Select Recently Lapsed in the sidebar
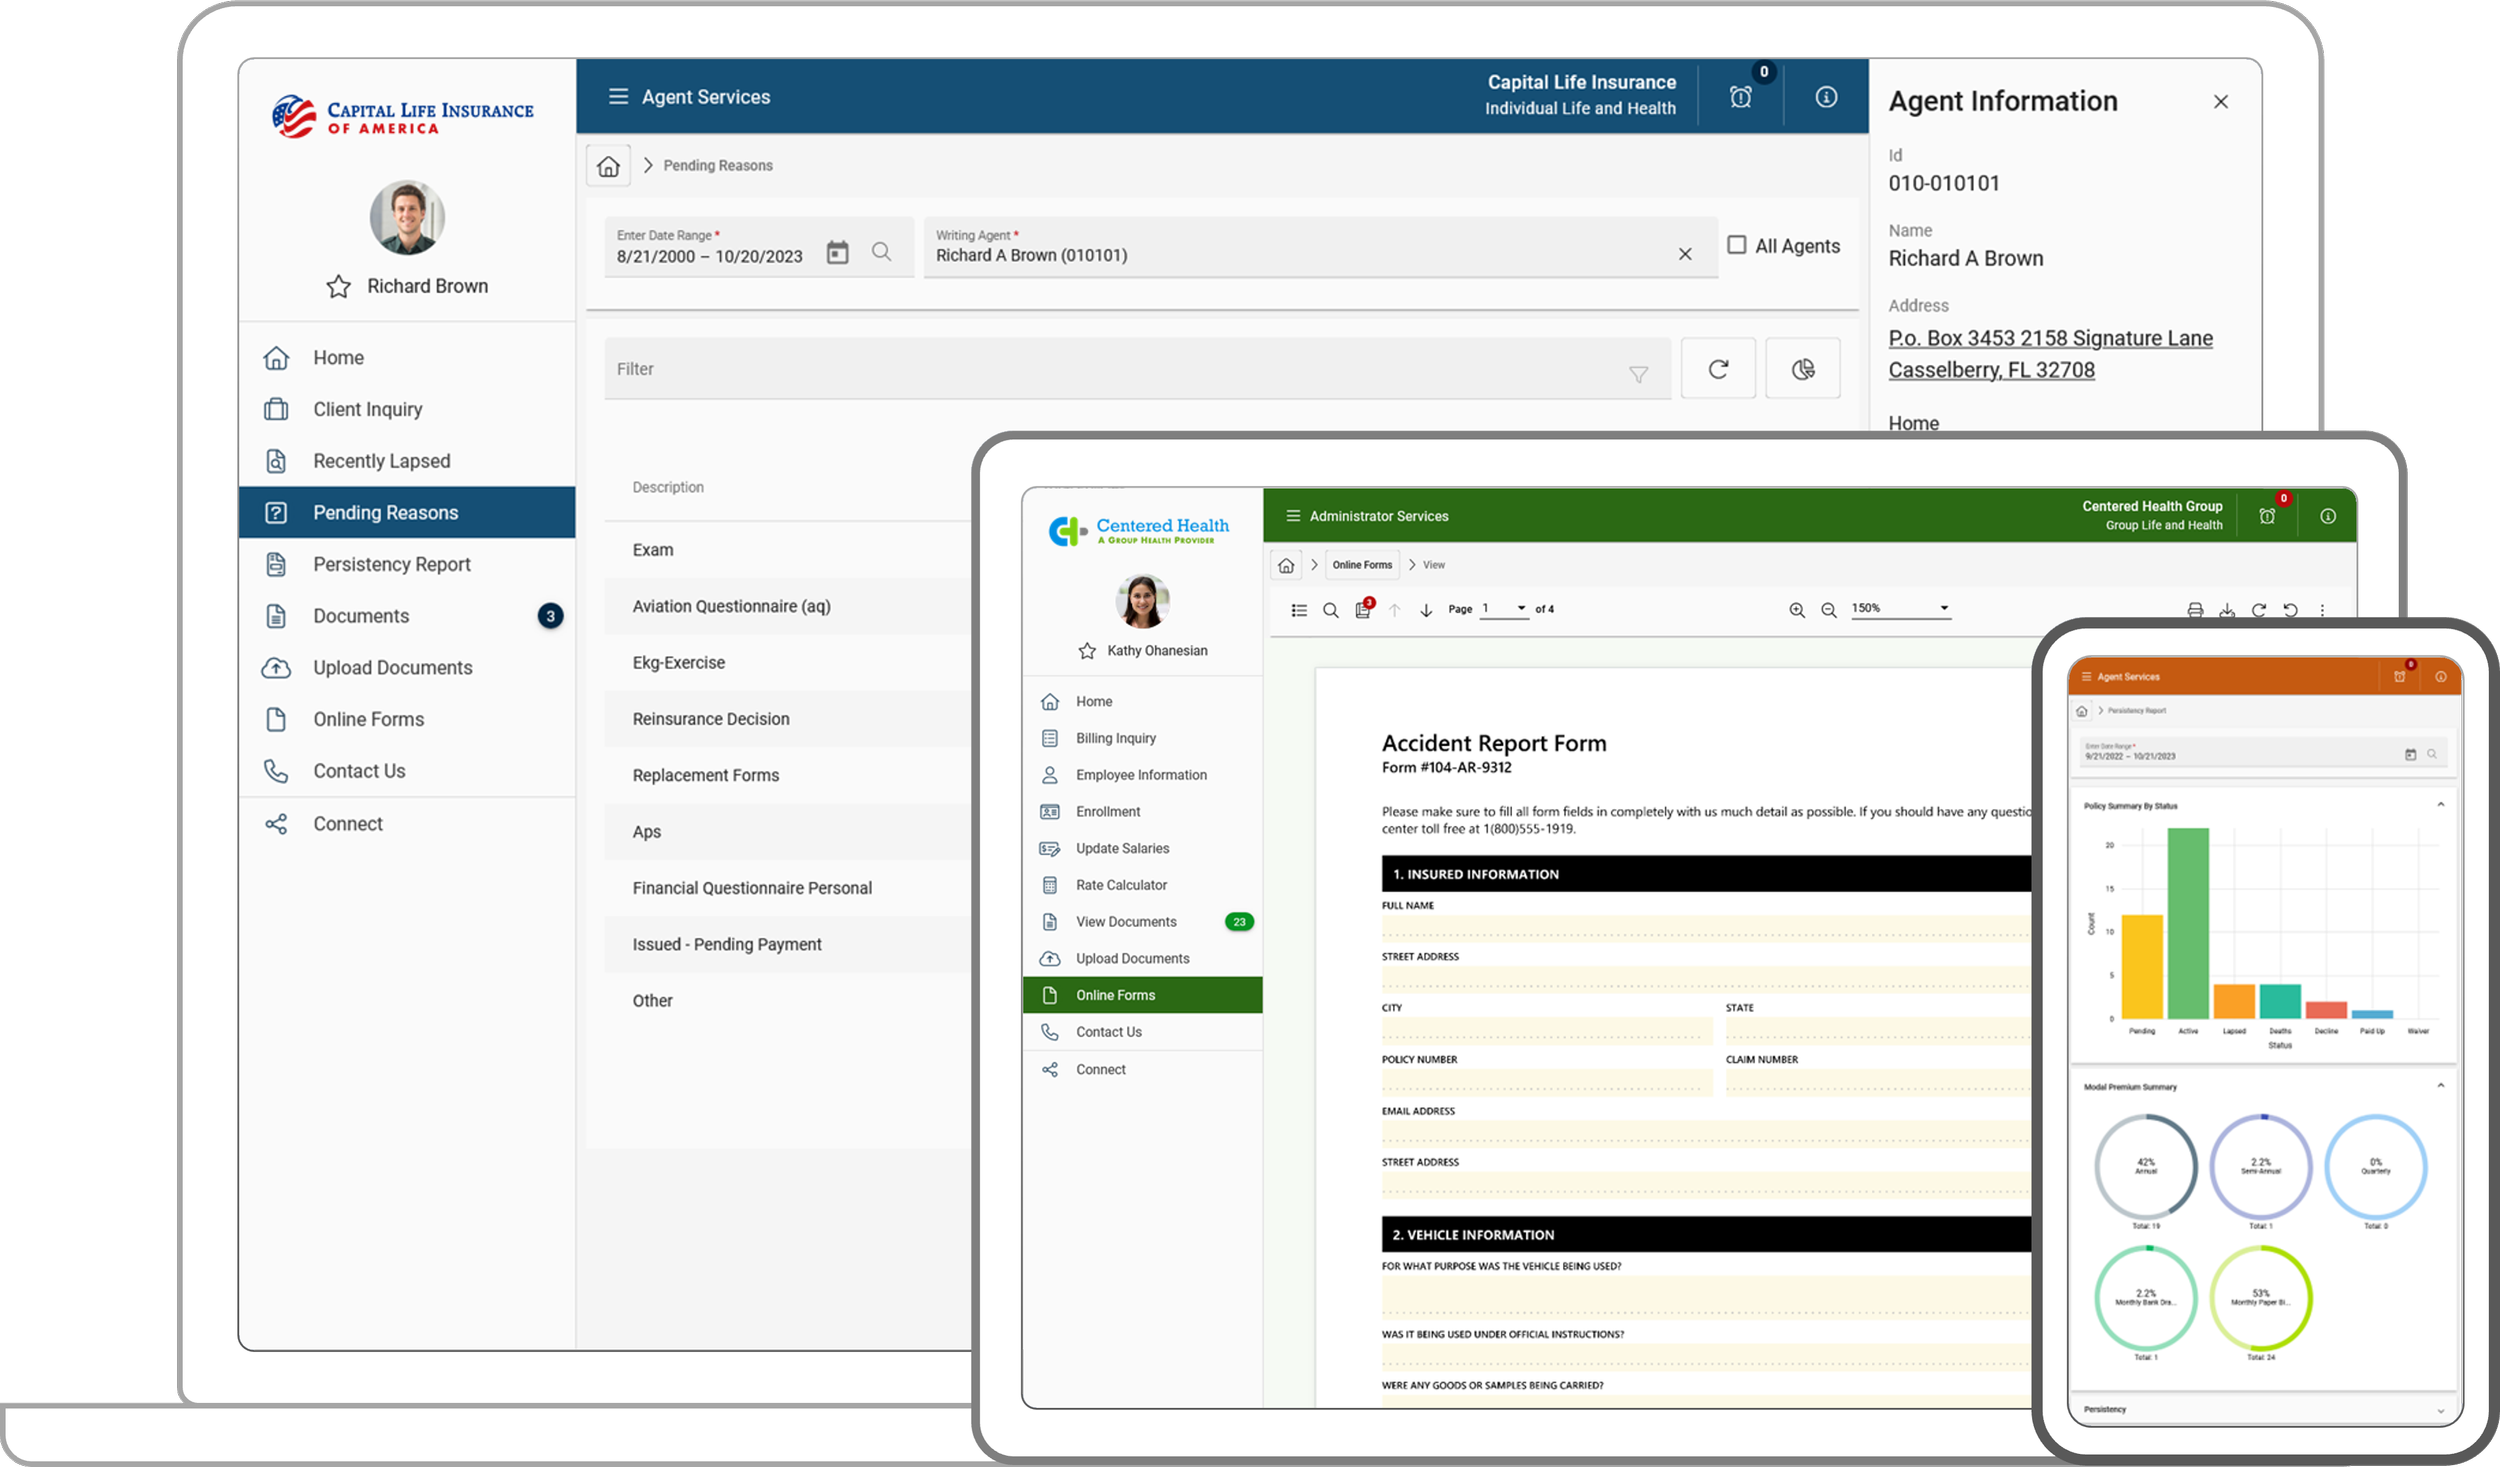 coord(380,460)
